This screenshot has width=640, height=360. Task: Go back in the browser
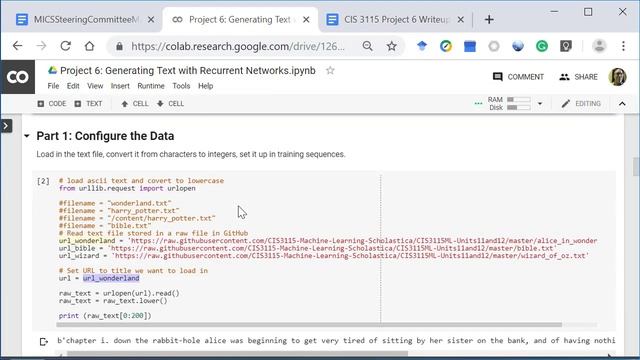pyautogui.click(x=18, y=46)
